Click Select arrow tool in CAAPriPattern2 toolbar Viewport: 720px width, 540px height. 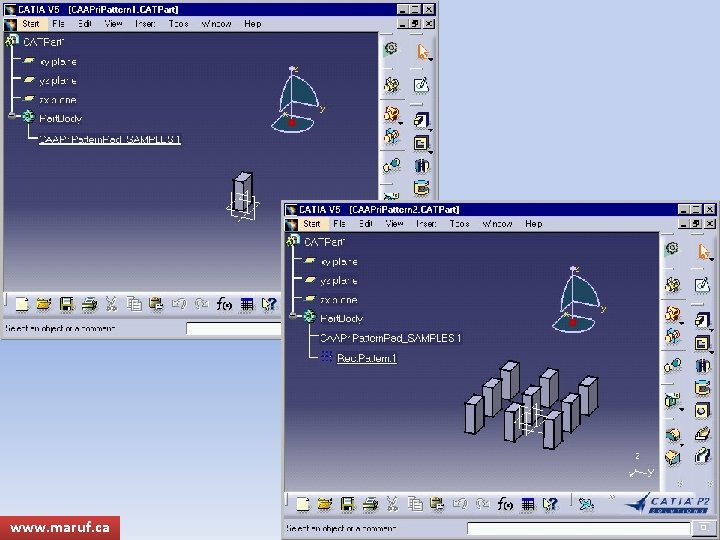pos(703,252)
